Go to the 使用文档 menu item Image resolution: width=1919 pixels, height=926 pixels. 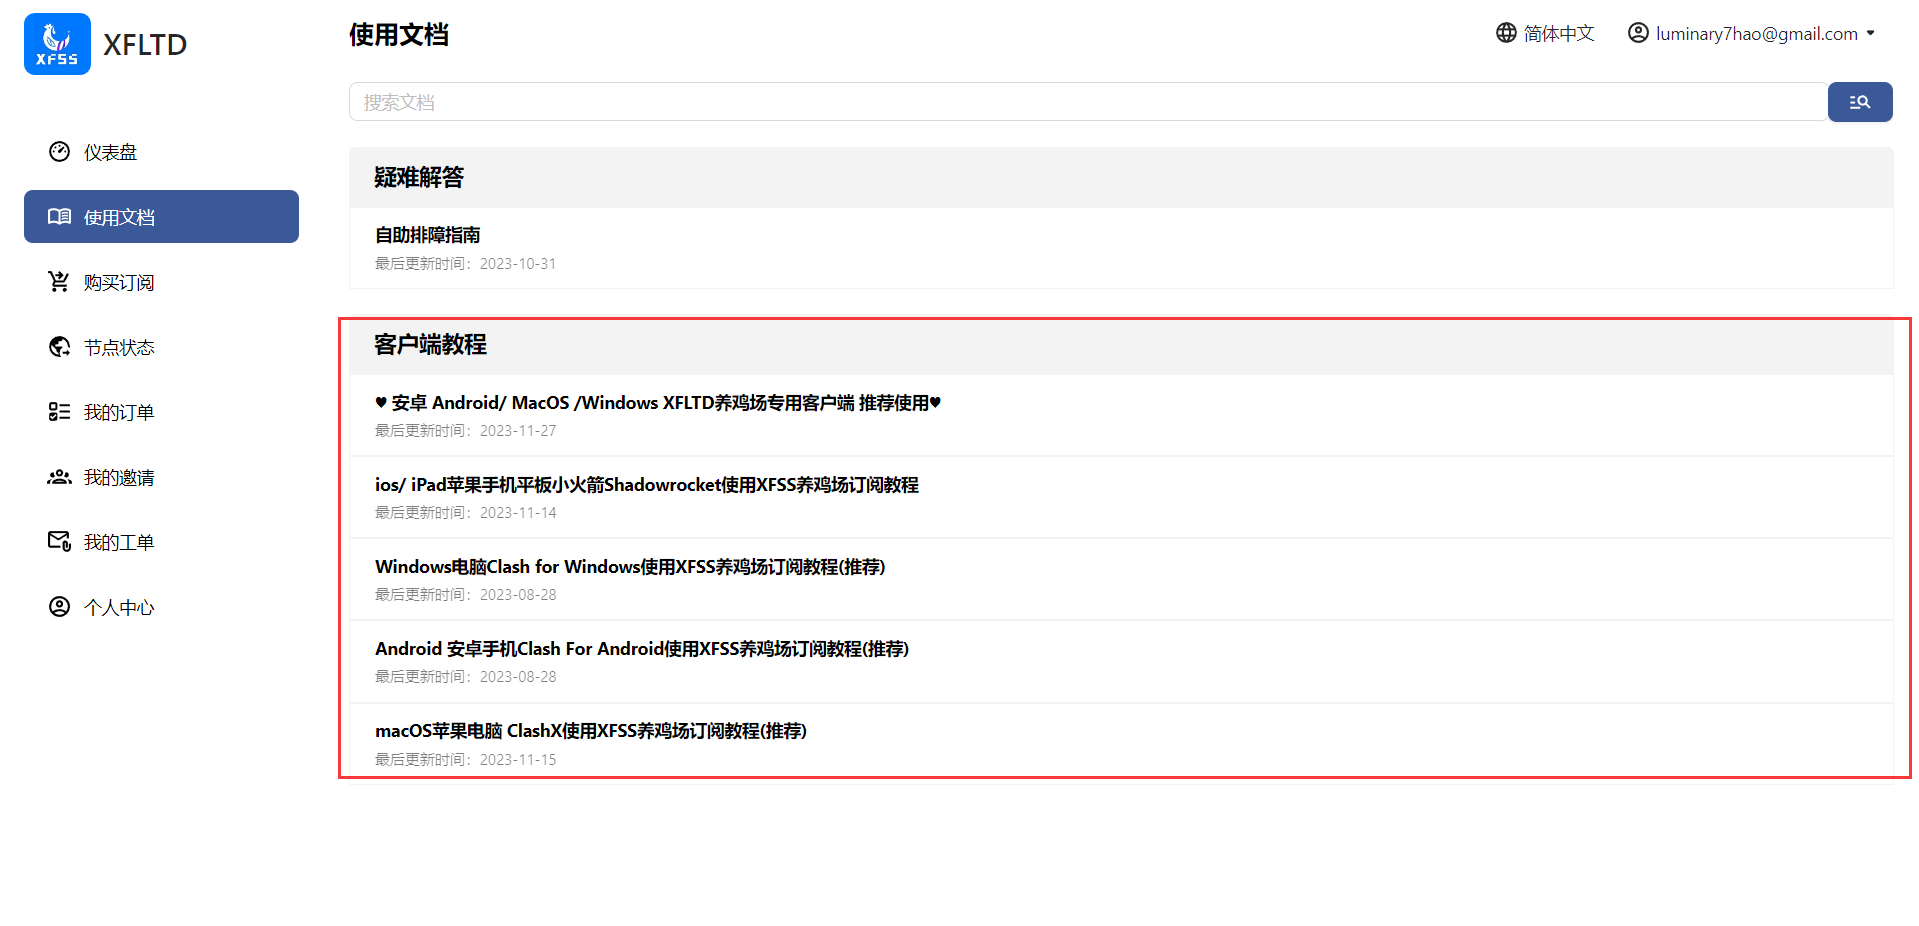[x=161, y=216]
